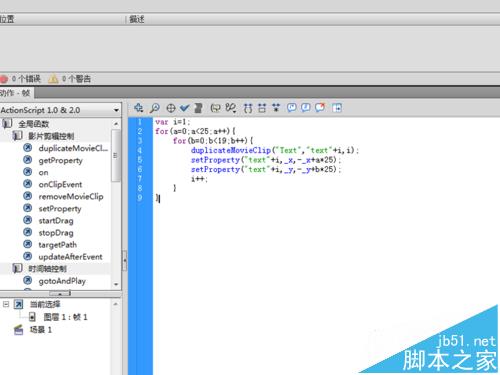Click Remove comment icon

tap(320, 107)
